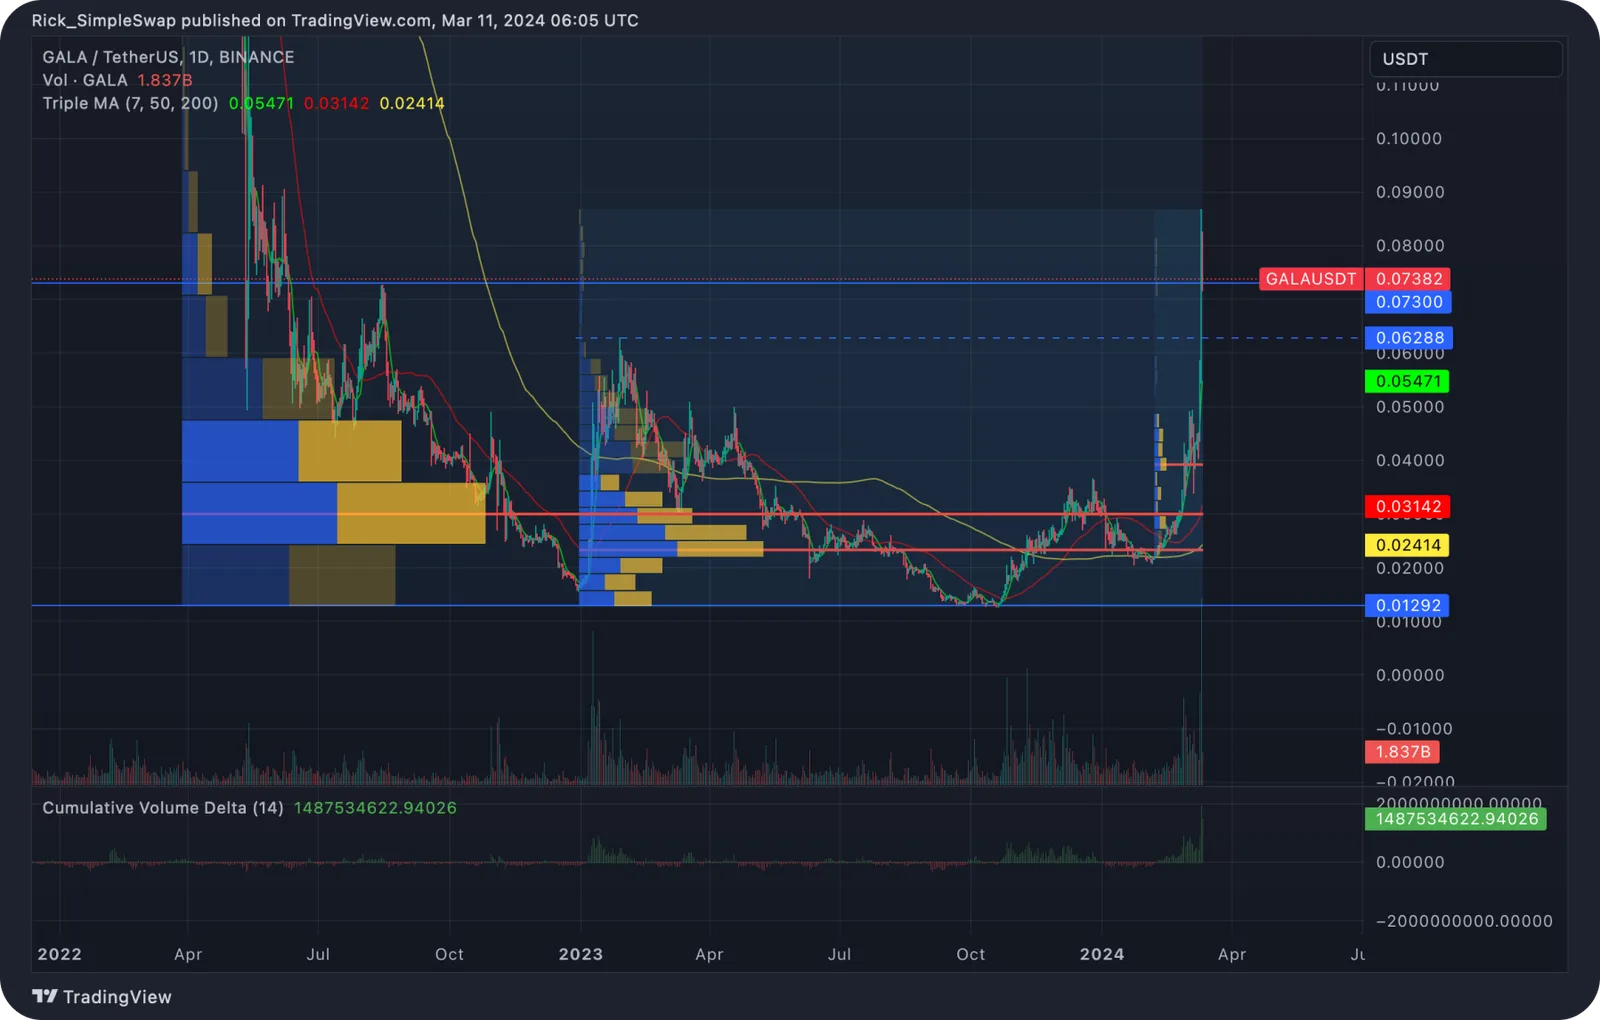
Task: Open the Triple MA (7, 50, 200) legend
Action: point(130,103)
